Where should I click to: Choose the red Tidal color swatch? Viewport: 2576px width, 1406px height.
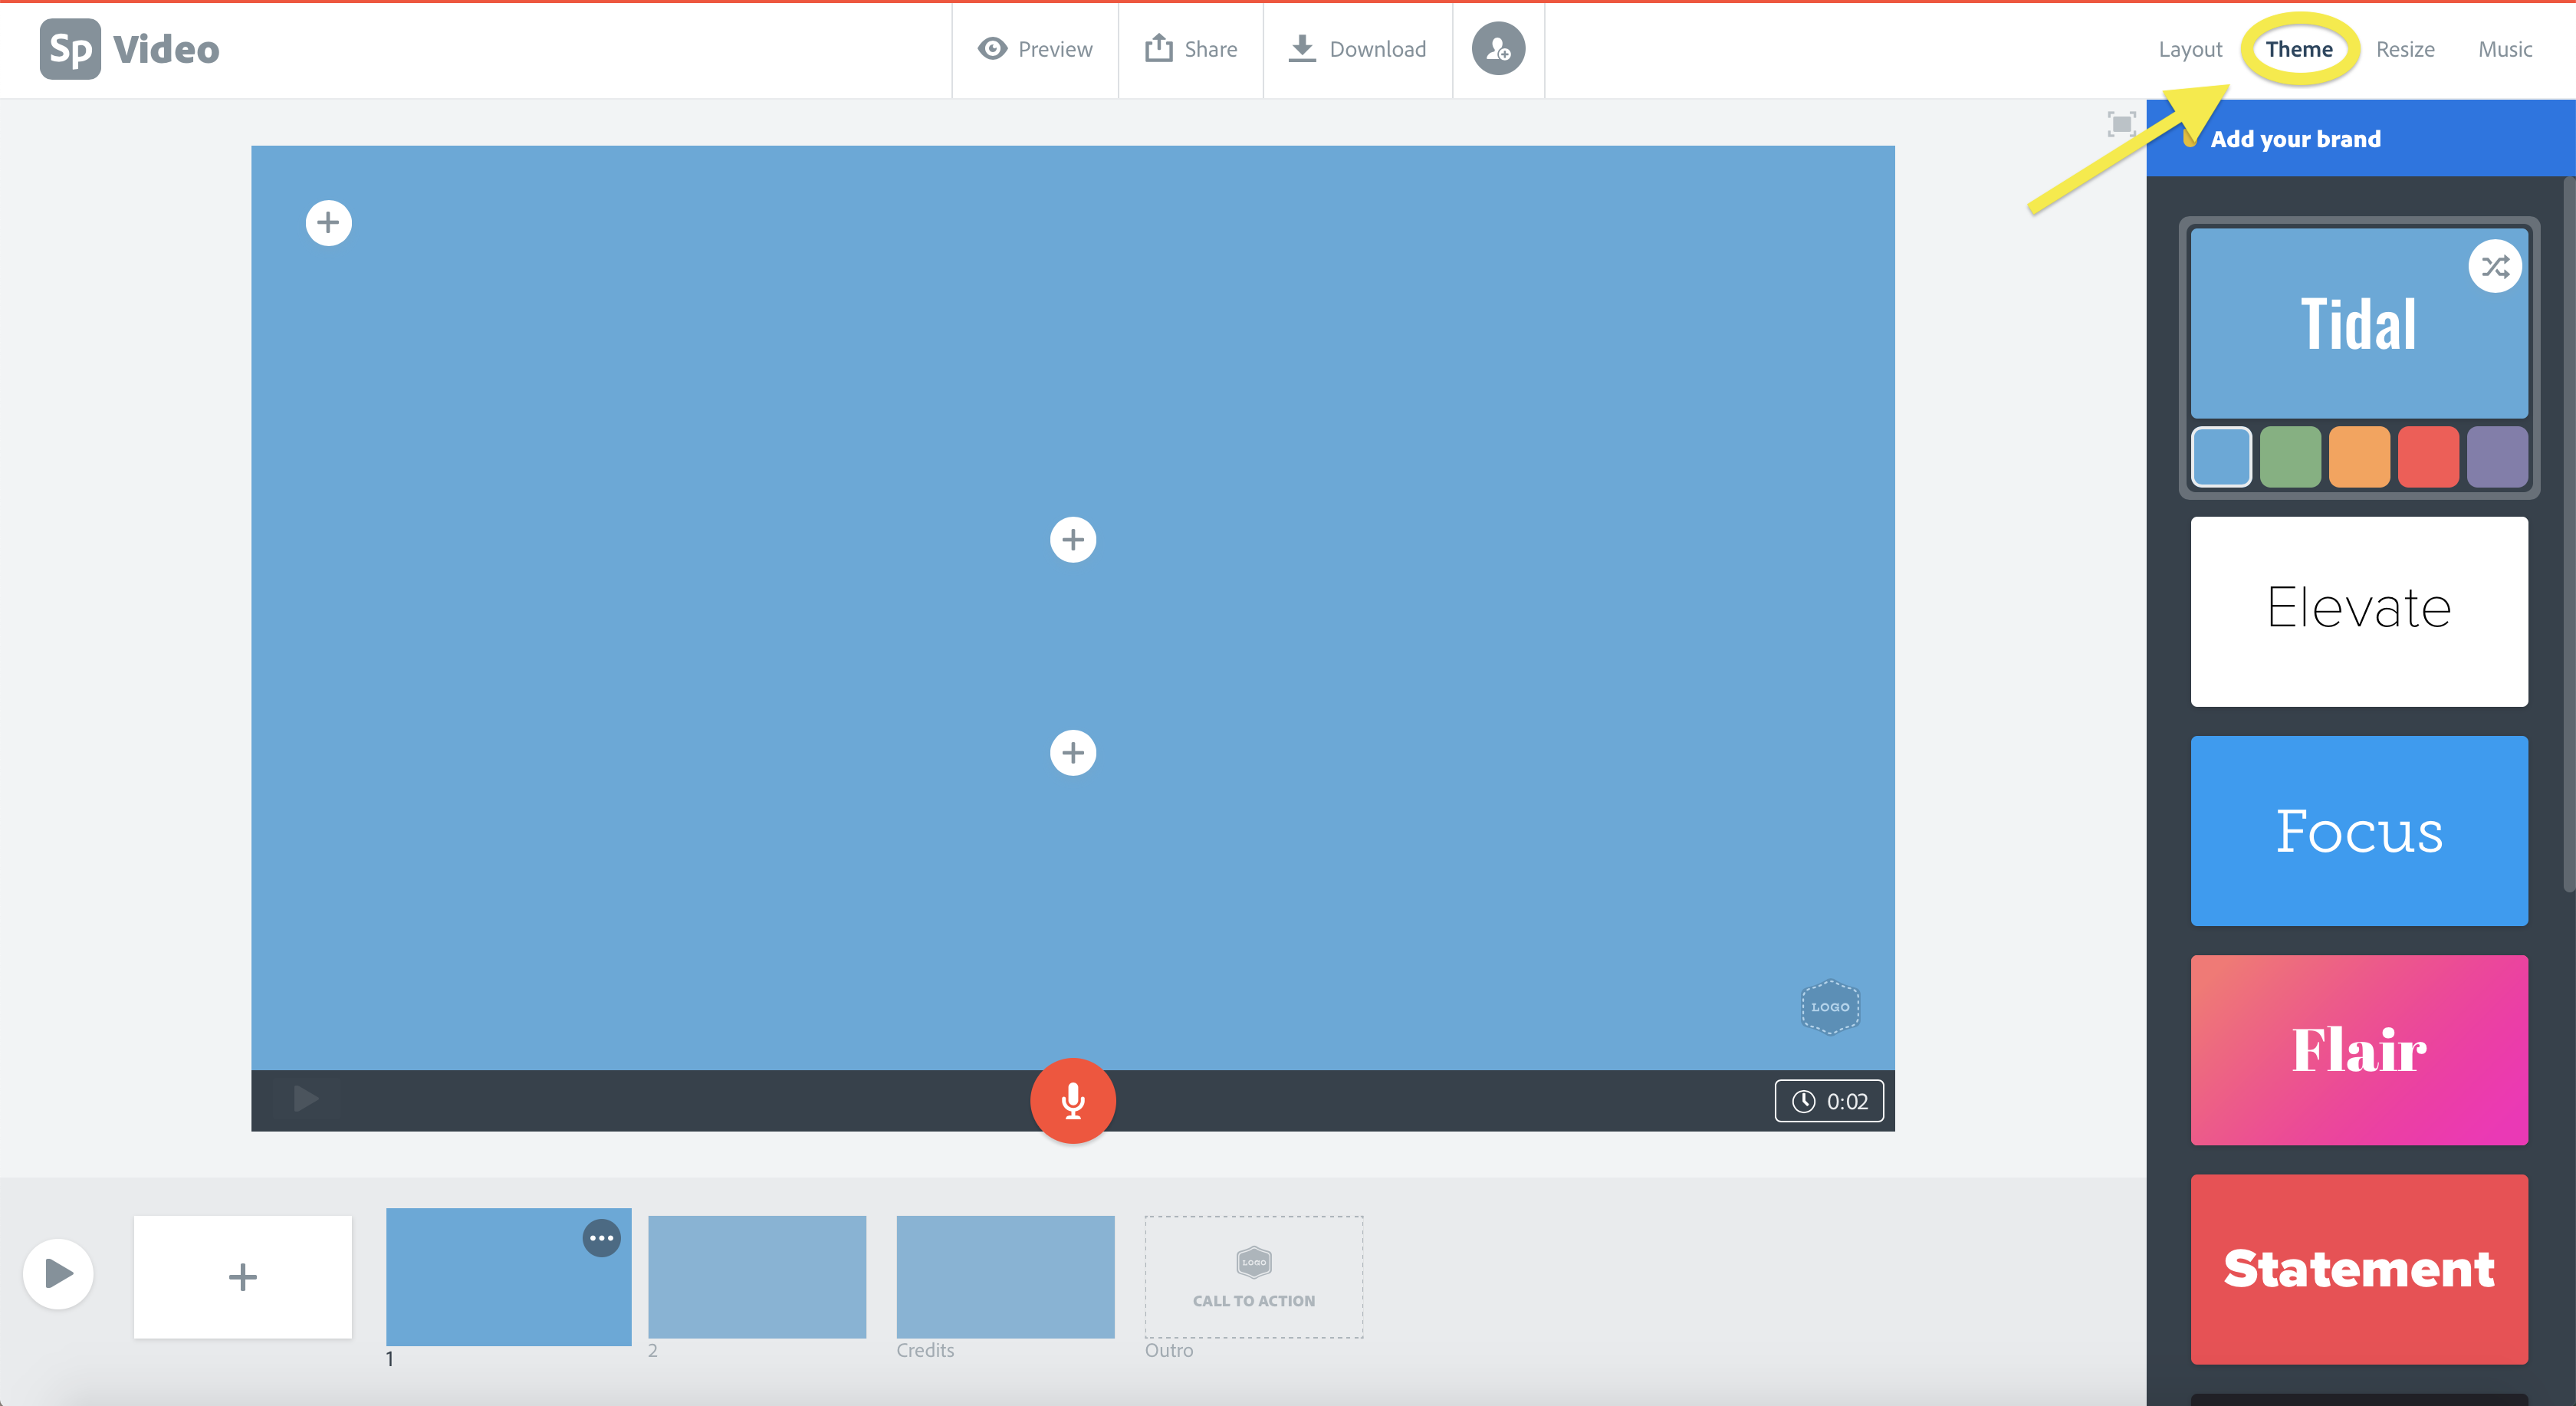2428,457
